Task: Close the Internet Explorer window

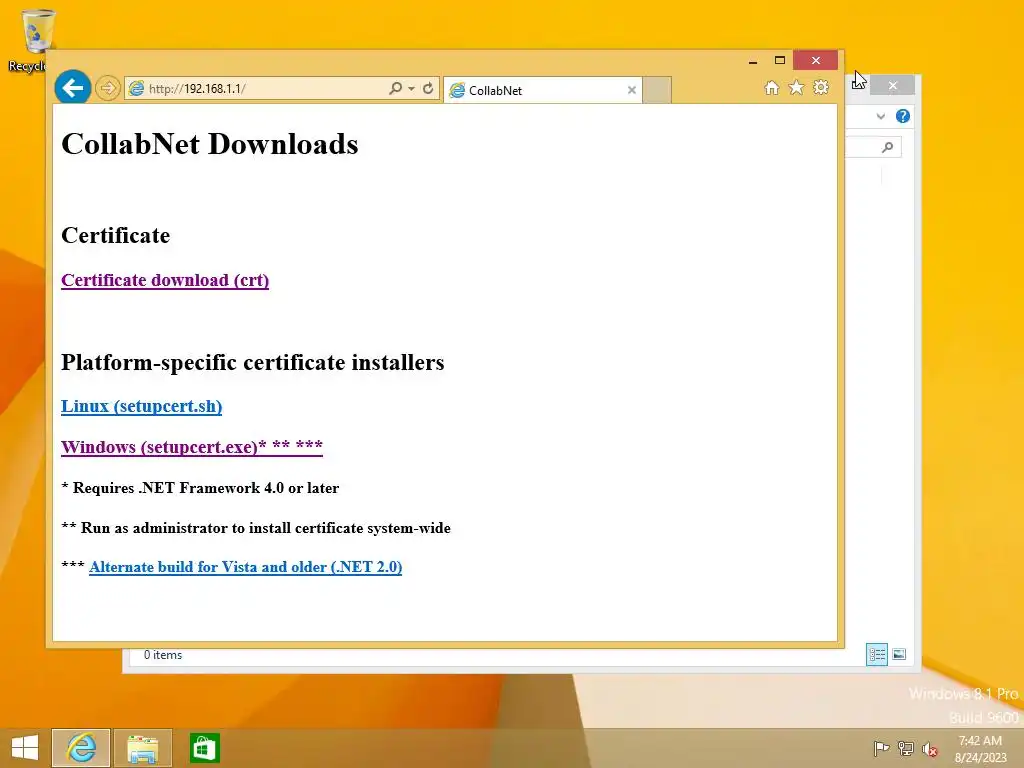Action: click(816, 61)
